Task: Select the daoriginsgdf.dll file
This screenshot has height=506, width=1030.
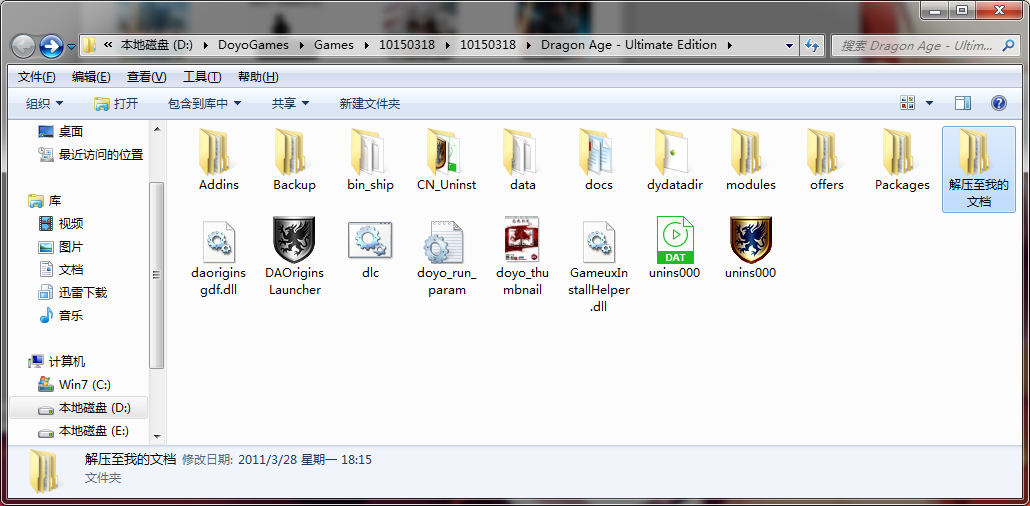Action: [x=219, y=257]
